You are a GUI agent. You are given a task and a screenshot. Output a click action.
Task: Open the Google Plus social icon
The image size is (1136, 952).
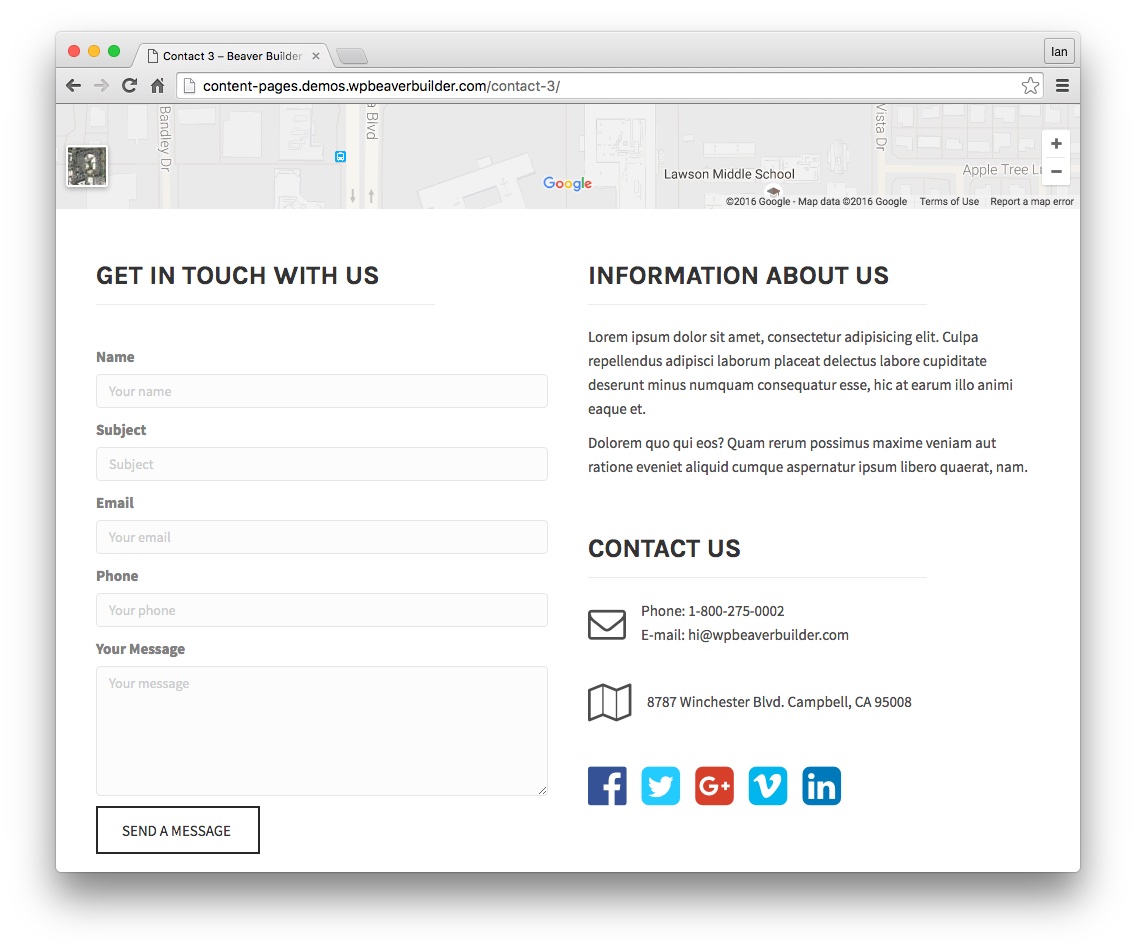714,786
